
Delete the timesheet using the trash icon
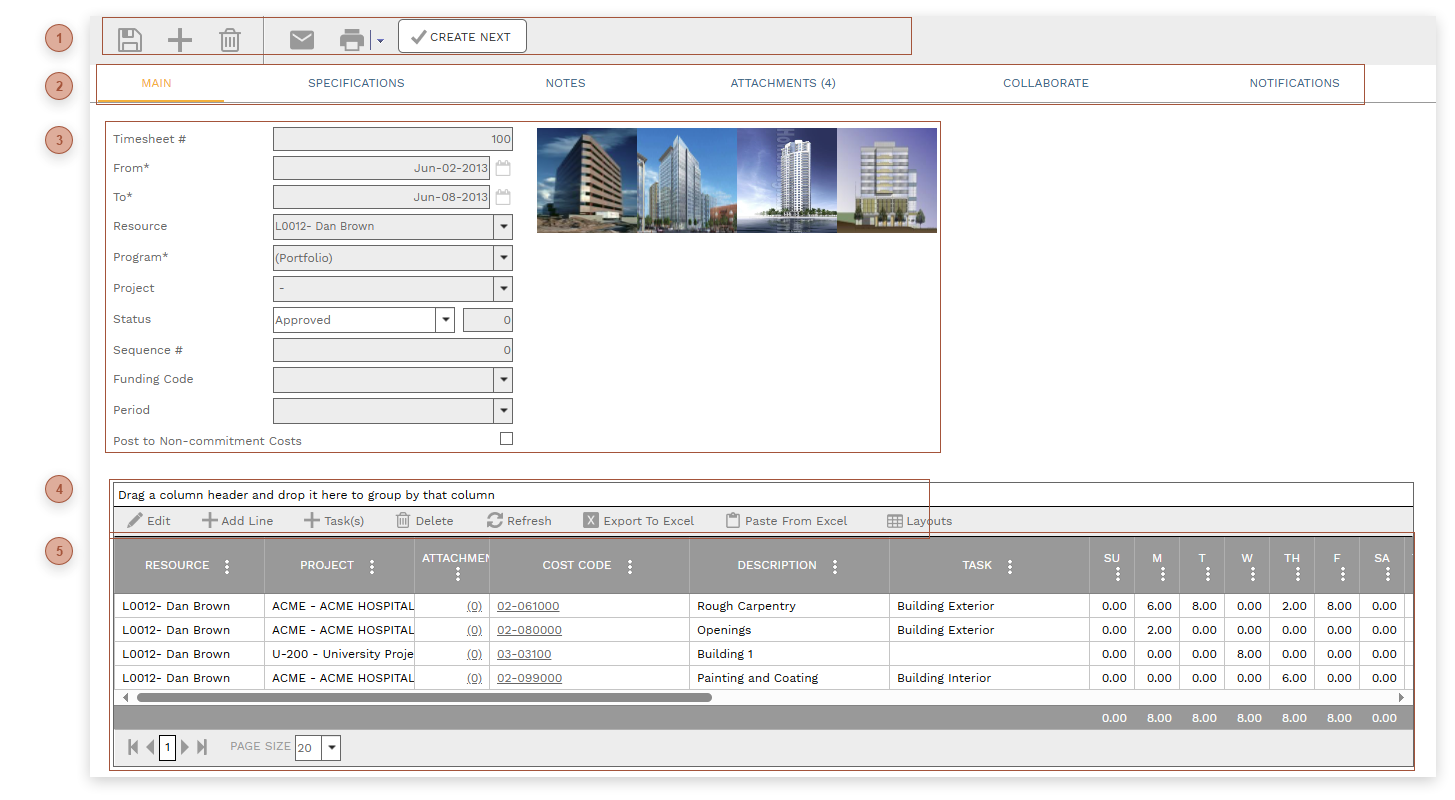(x=230, y=39)
